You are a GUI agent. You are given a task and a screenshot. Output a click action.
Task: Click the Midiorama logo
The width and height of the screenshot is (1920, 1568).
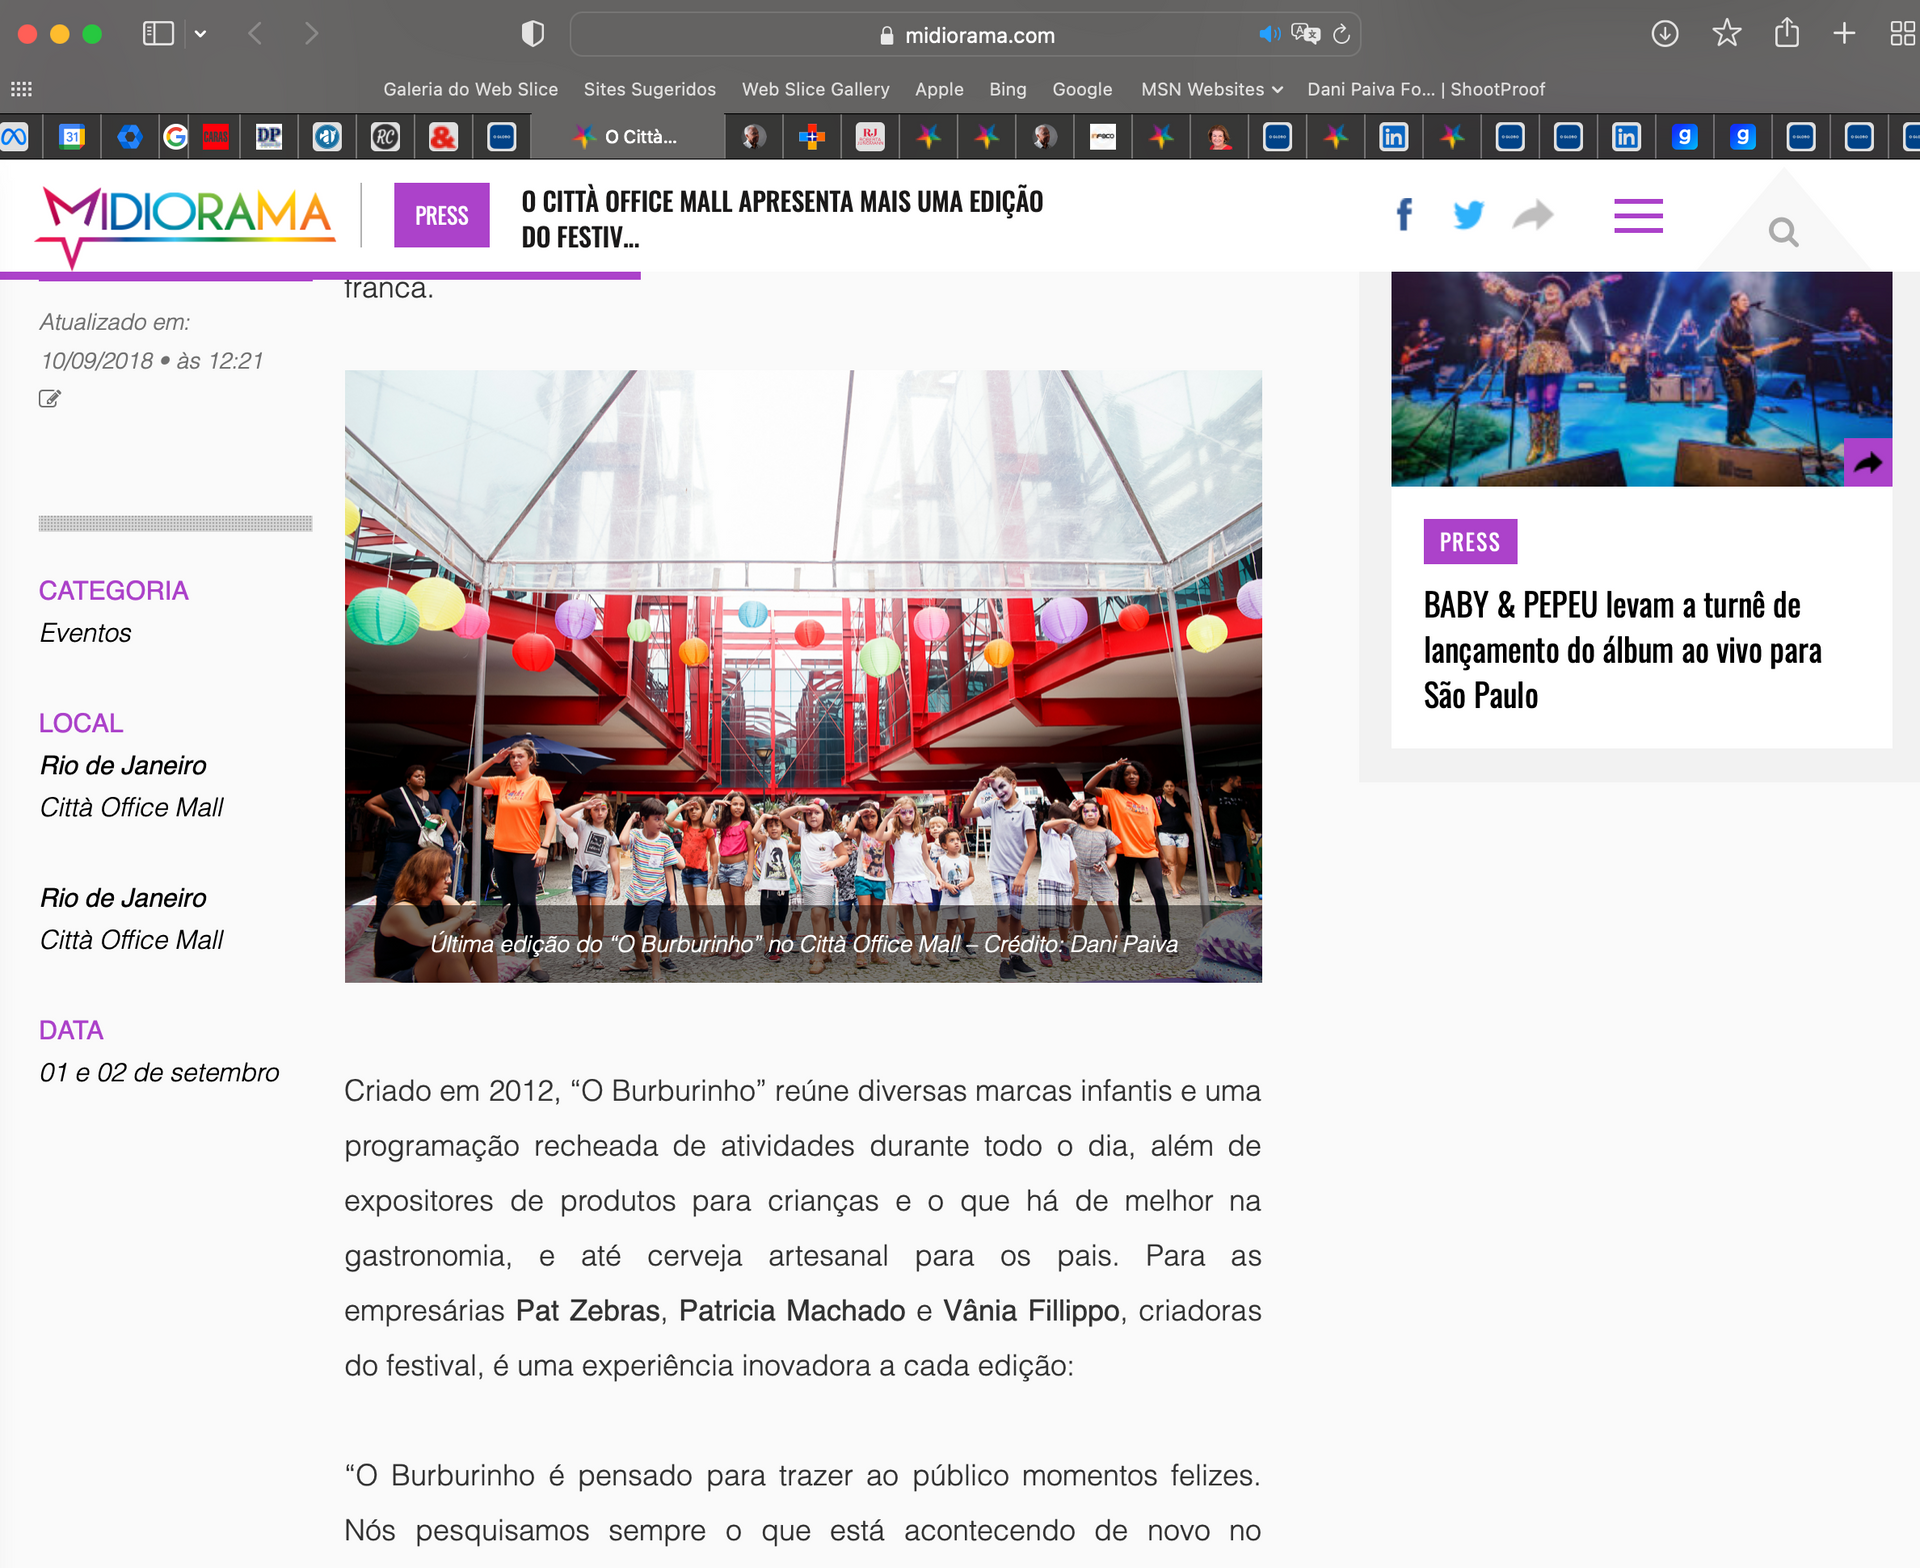(x=185, y=220)
